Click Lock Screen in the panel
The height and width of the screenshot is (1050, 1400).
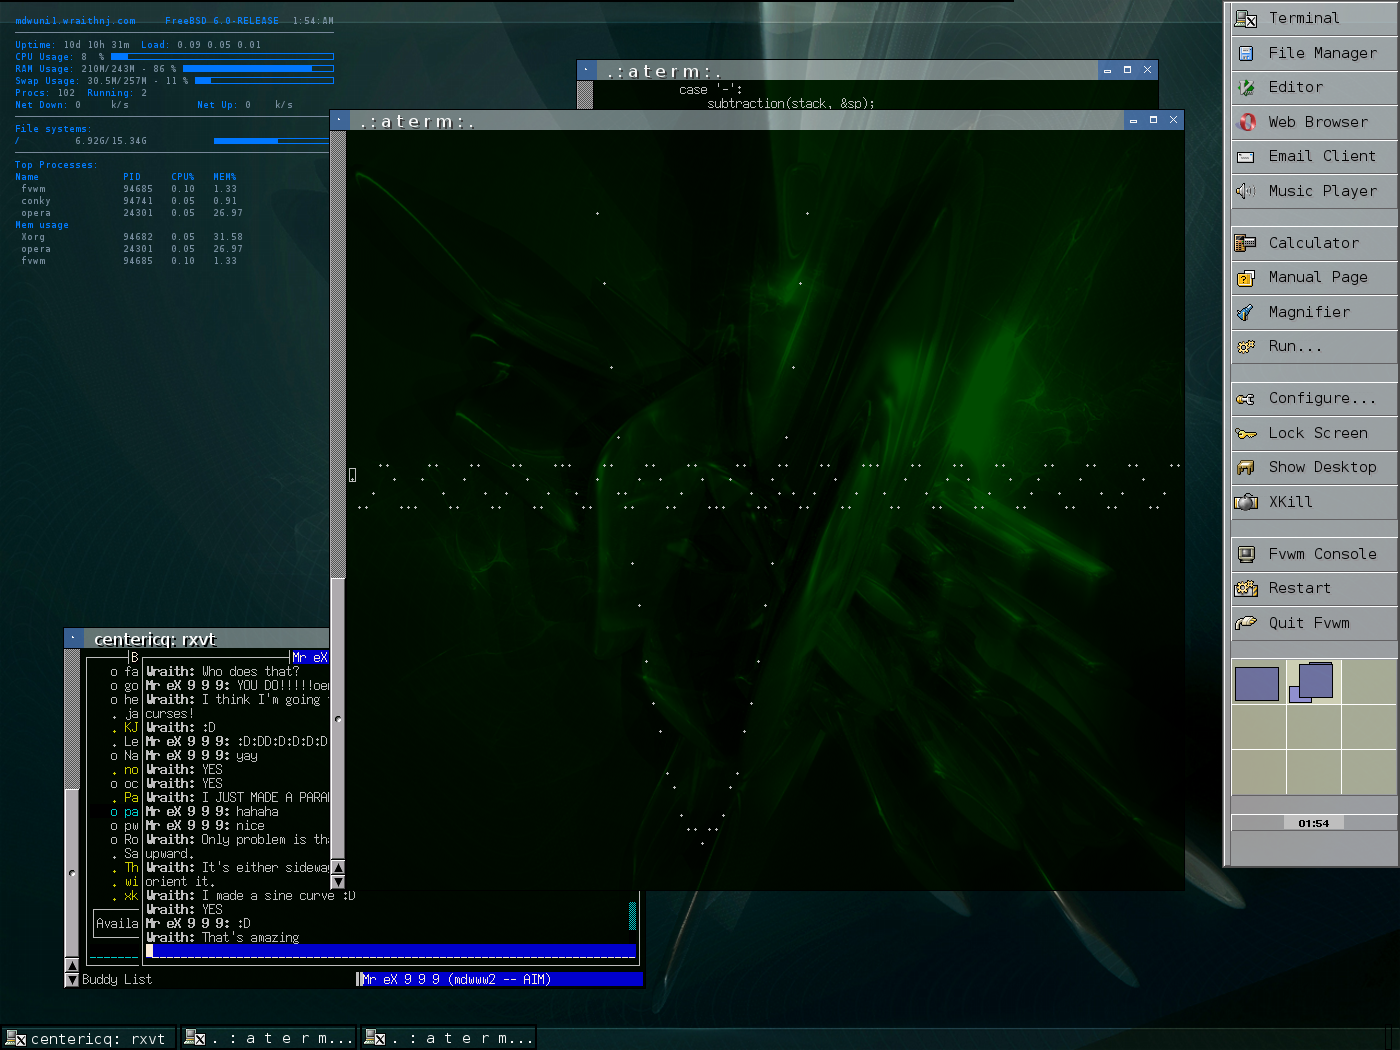(x=1317, y=433)
